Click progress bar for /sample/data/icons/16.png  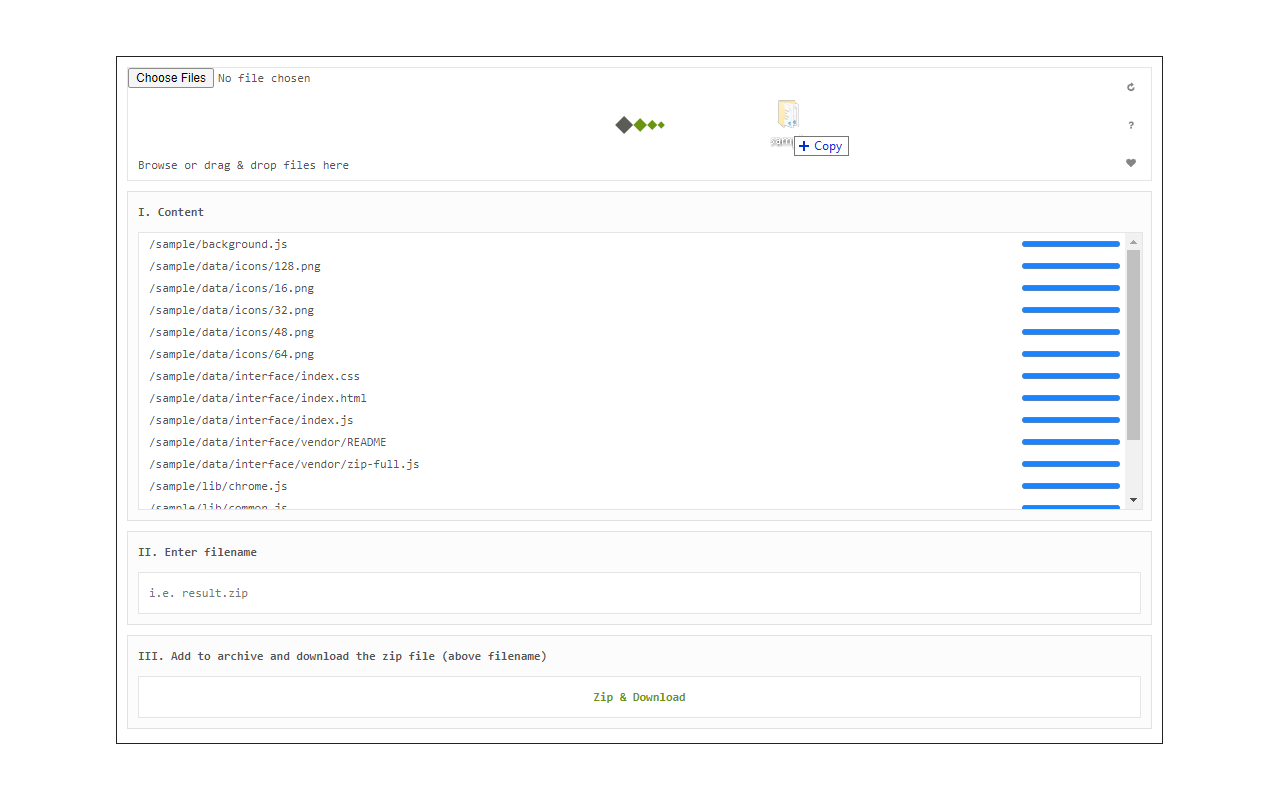tap(1070, 288)
